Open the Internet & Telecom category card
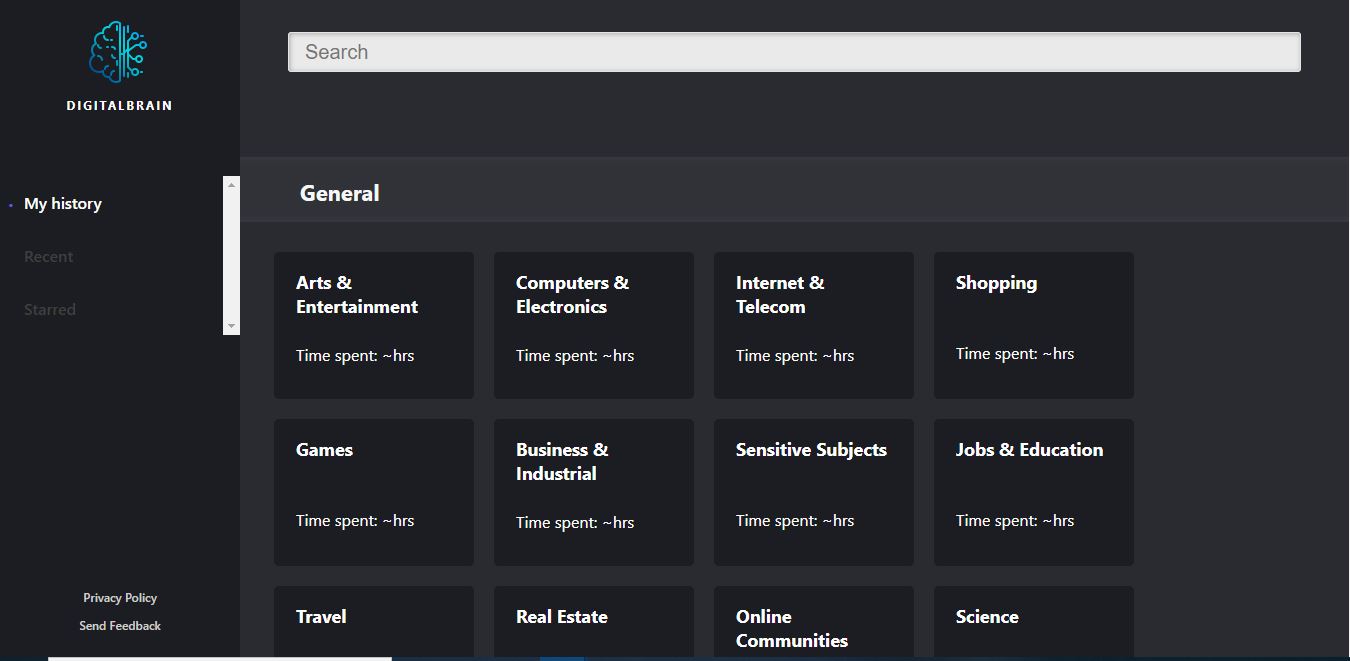The height and width of the screenshot is (661, 1350). tap(814, 325)
